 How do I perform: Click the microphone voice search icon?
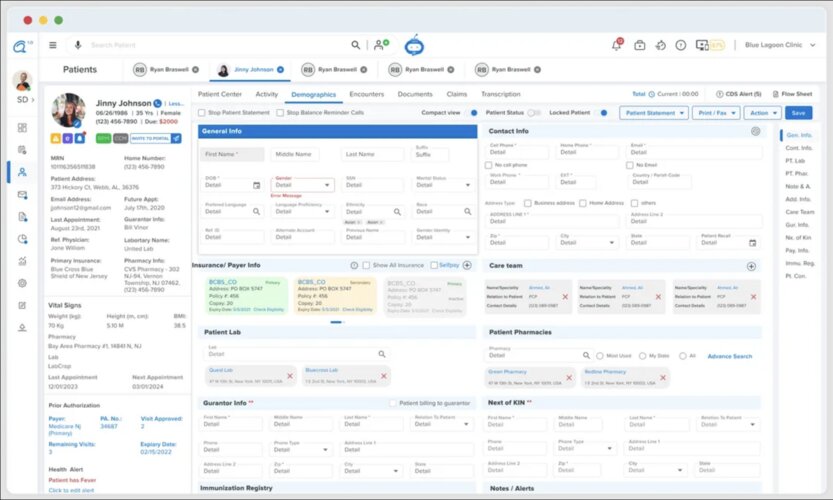click(x=79, y=45)
